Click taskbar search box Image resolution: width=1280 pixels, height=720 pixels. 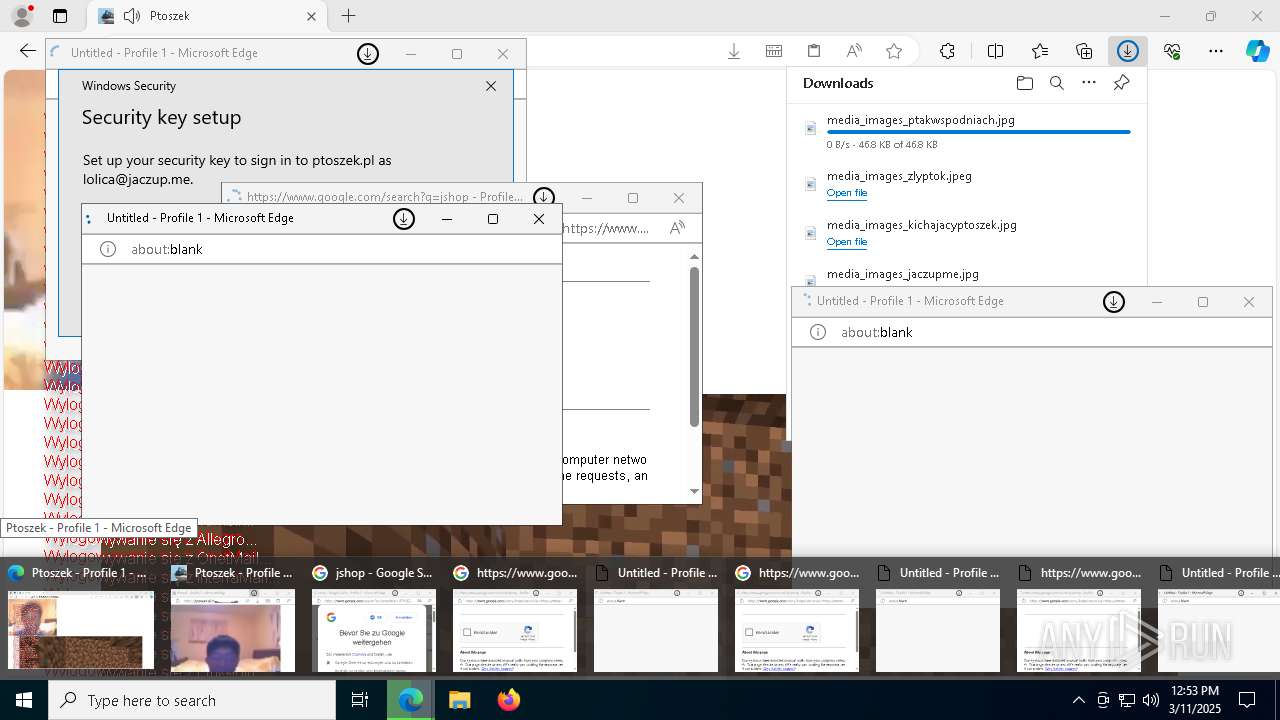coord(192,700)
